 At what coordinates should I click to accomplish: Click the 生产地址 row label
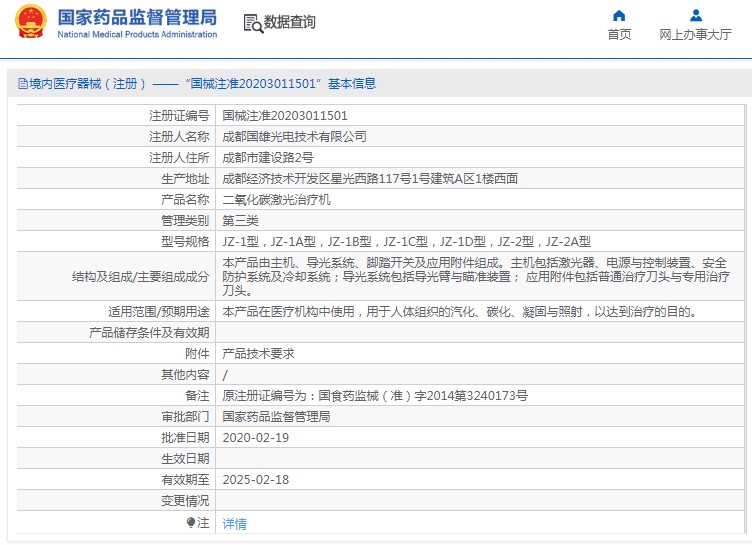pos(185,179)
